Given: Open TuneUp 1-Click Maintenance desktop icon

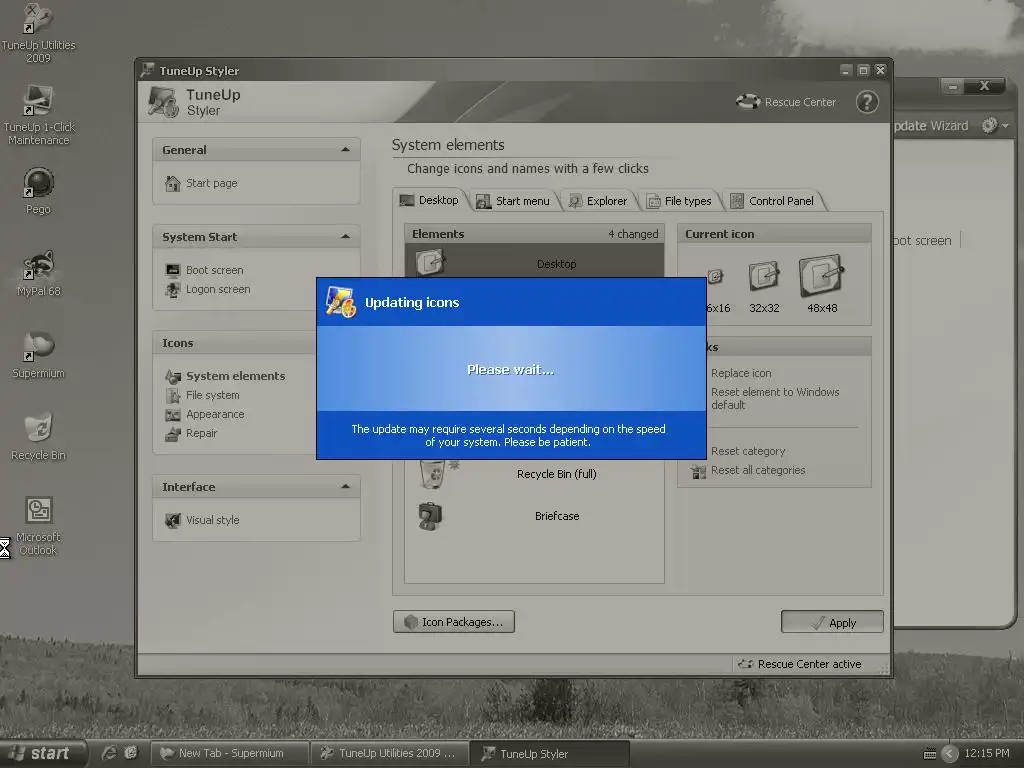Looking at the screenshot, I should [38, 115].
